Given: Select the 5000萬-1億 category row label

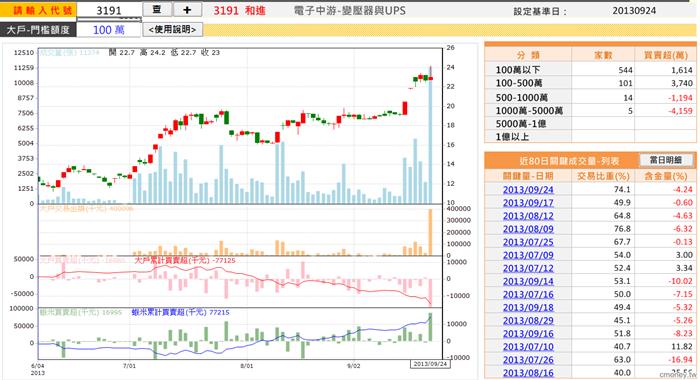Looking at the screenshot, I should pos(521,124).
